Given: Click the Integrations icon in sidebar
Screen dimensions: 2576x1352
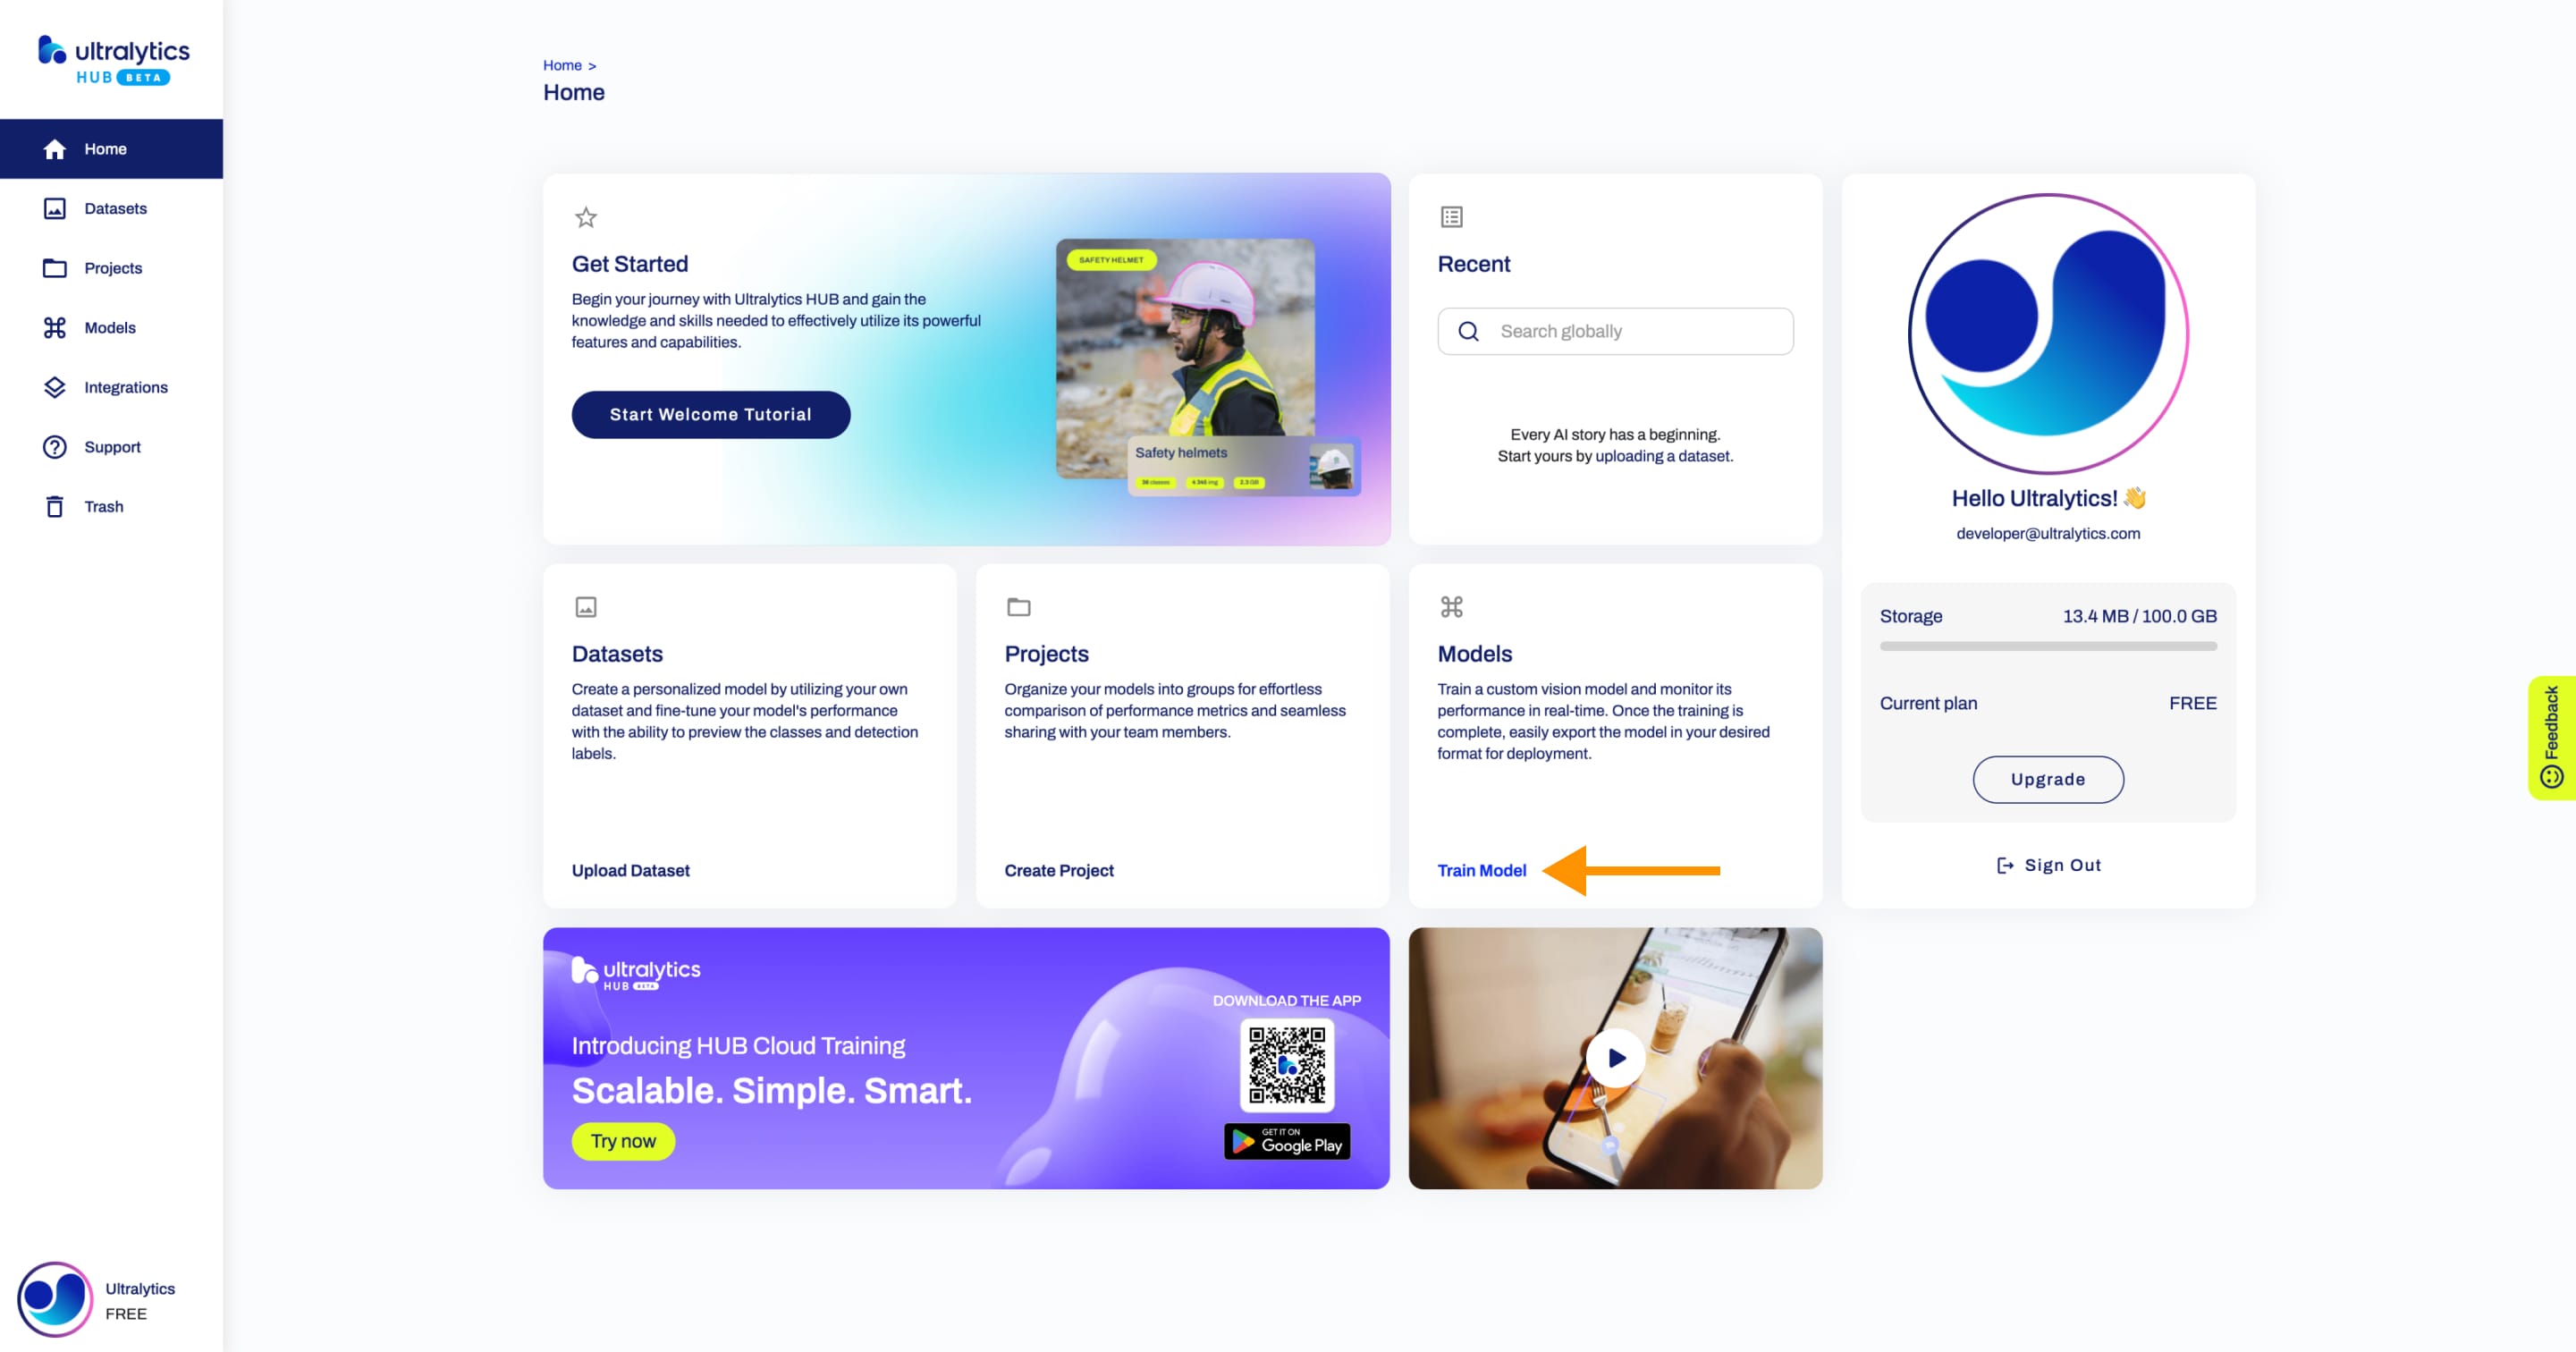Looking at the screenshot, I should click(x=55, y=386).
